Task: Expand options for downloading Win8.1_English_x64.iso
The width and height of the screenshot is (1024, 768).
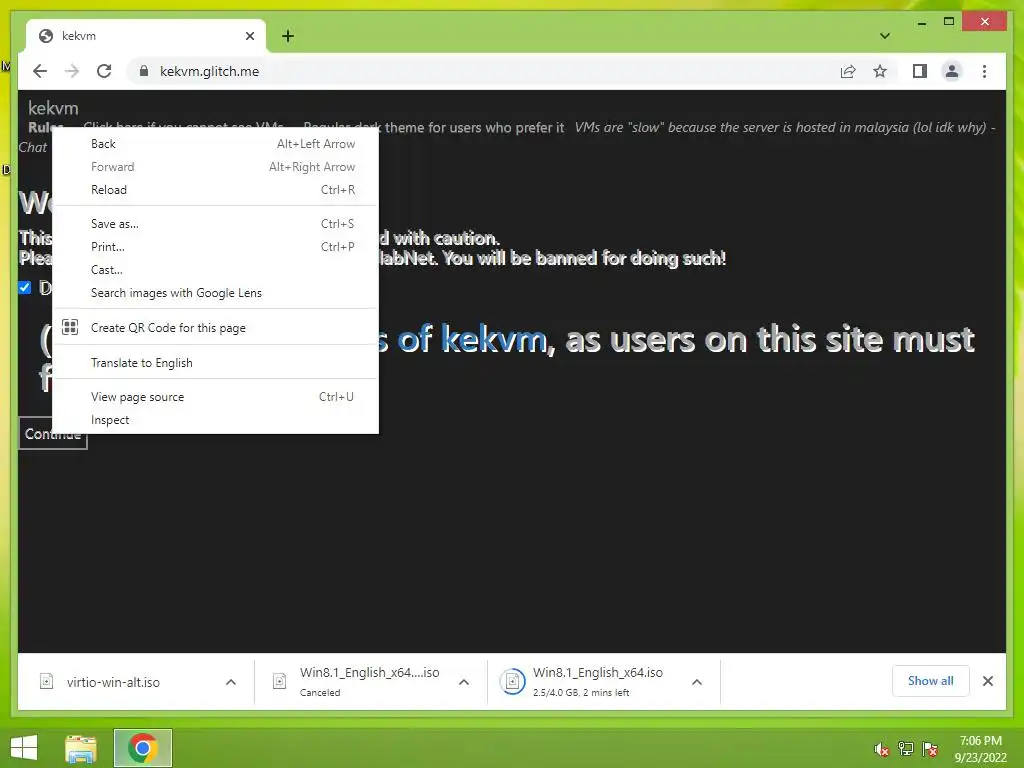Action: tap(697, 682)
